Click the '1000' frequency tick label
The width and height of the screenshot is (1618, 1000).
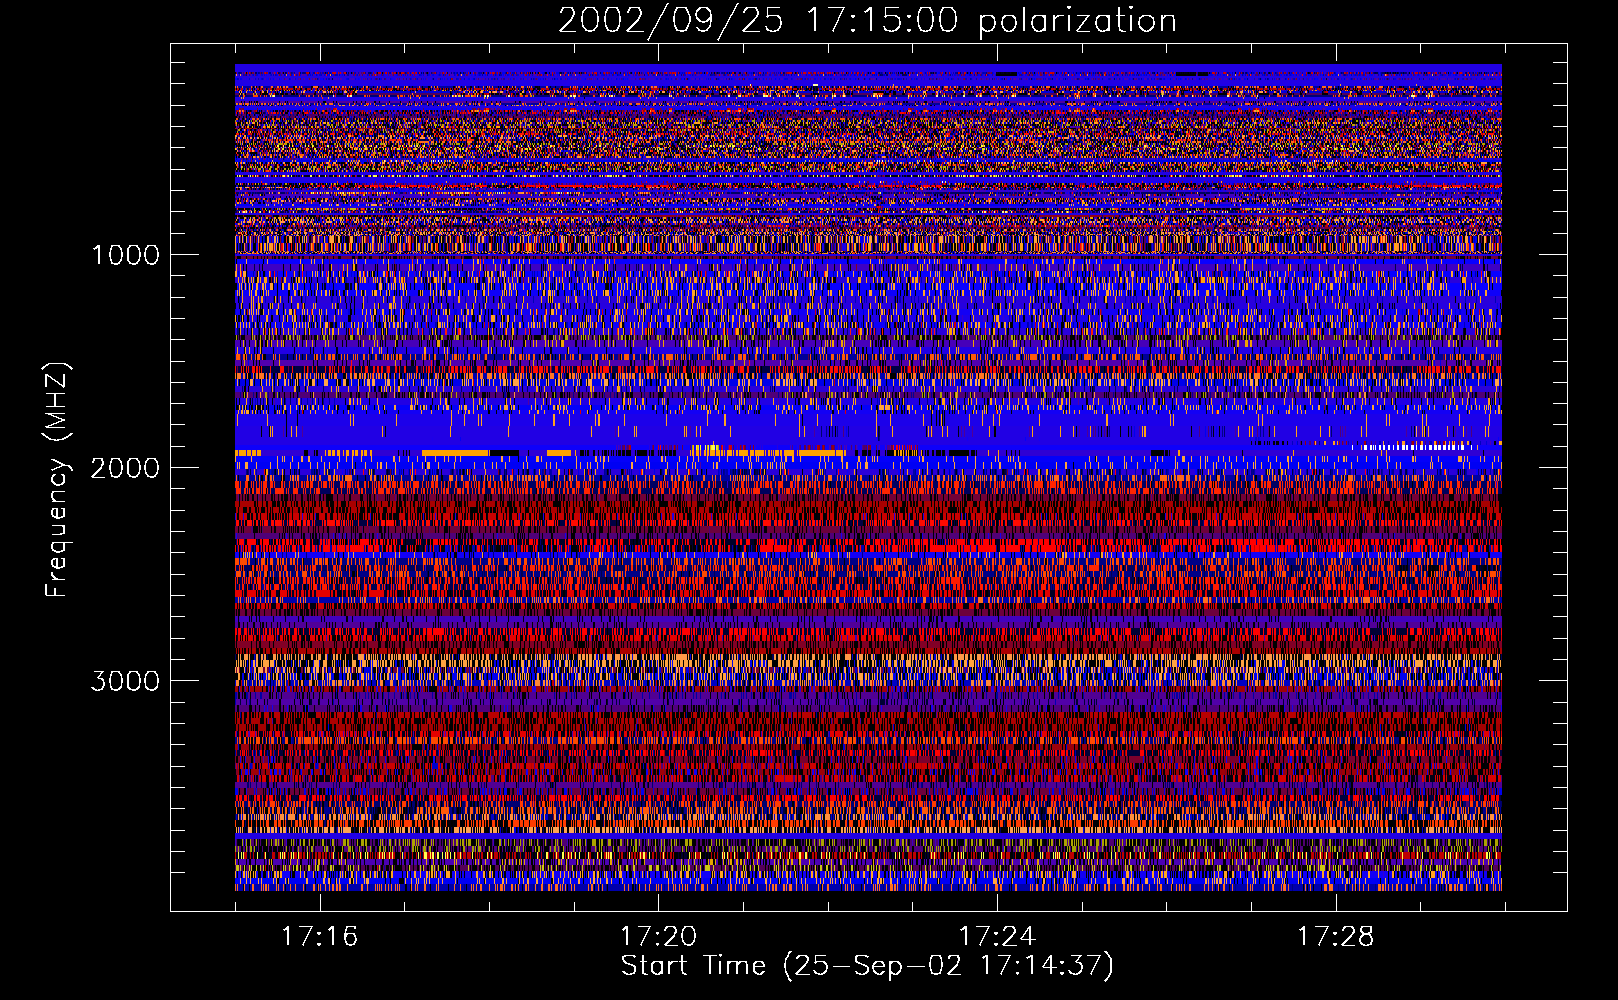pos(125,255)
